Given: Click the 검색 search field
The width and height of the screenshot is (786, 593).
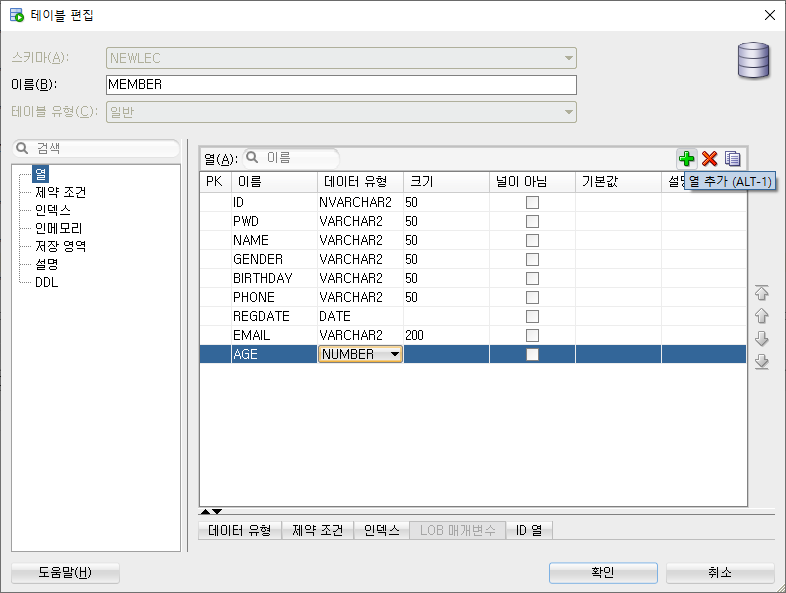Looking at the screenshot, I should (x=96, y=148).
